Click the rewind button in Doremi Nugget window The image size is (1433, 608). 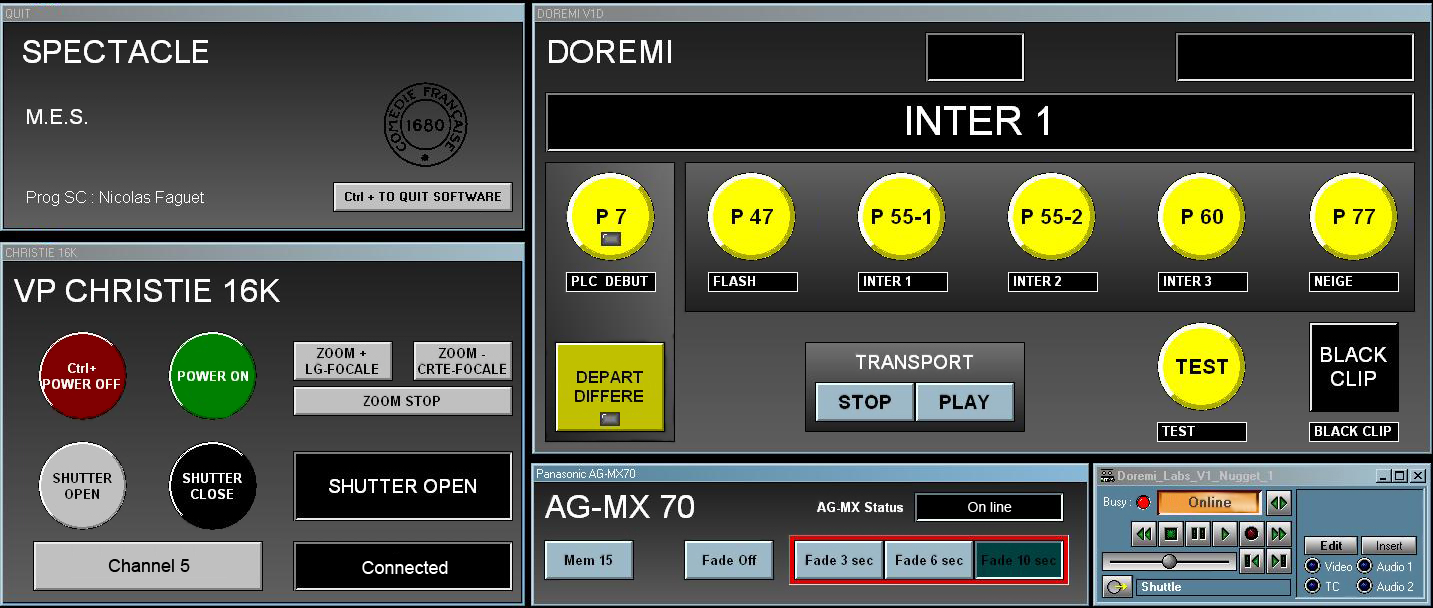[1145, 533]
